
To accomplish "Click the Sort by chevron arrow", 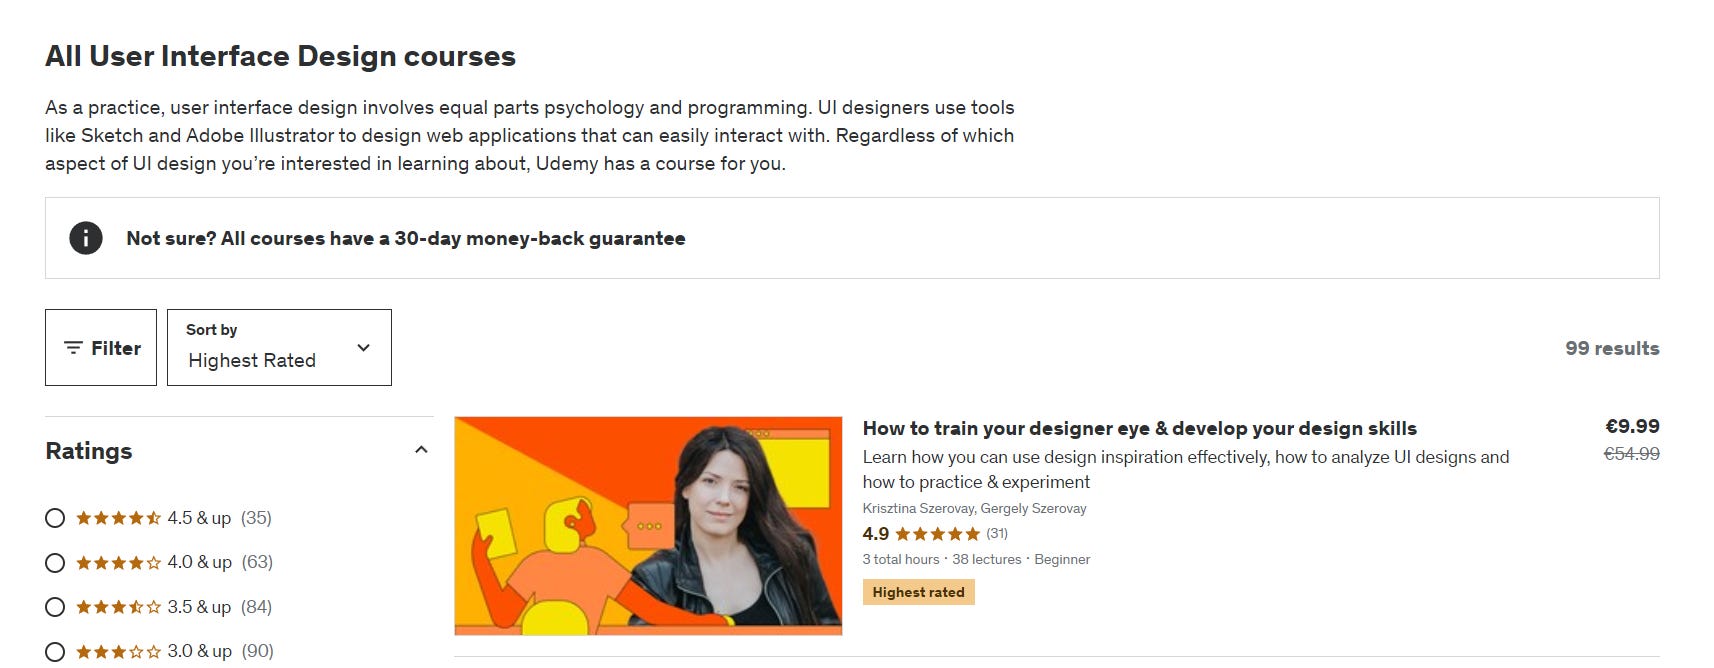I will click(x=364, y=347).
